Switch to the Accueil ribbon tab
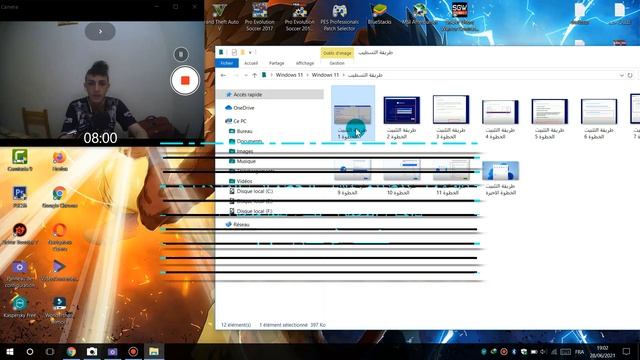 click(251, 63)
